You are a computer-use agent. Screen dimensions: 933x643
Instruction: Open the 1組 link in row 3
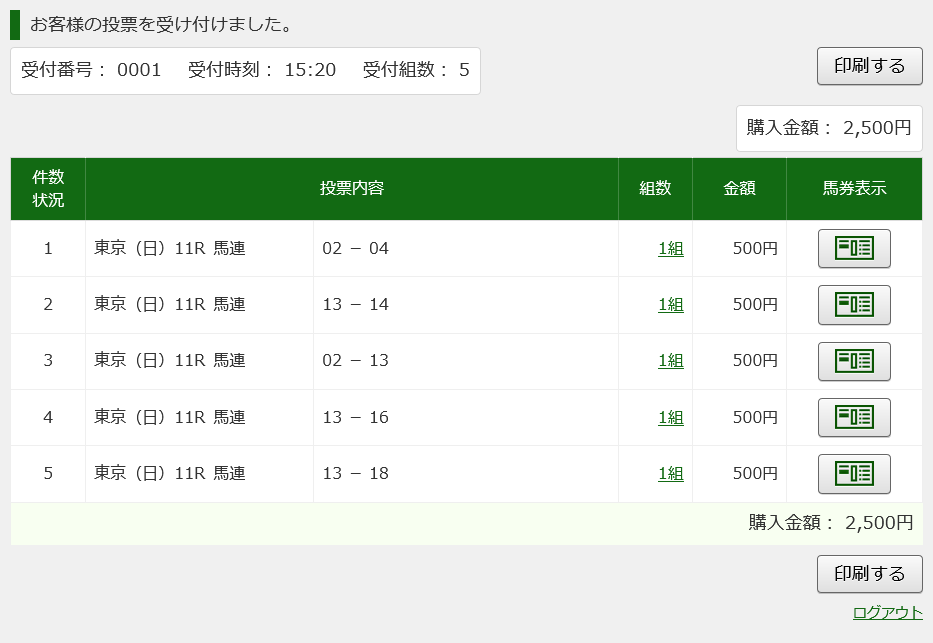671,360
